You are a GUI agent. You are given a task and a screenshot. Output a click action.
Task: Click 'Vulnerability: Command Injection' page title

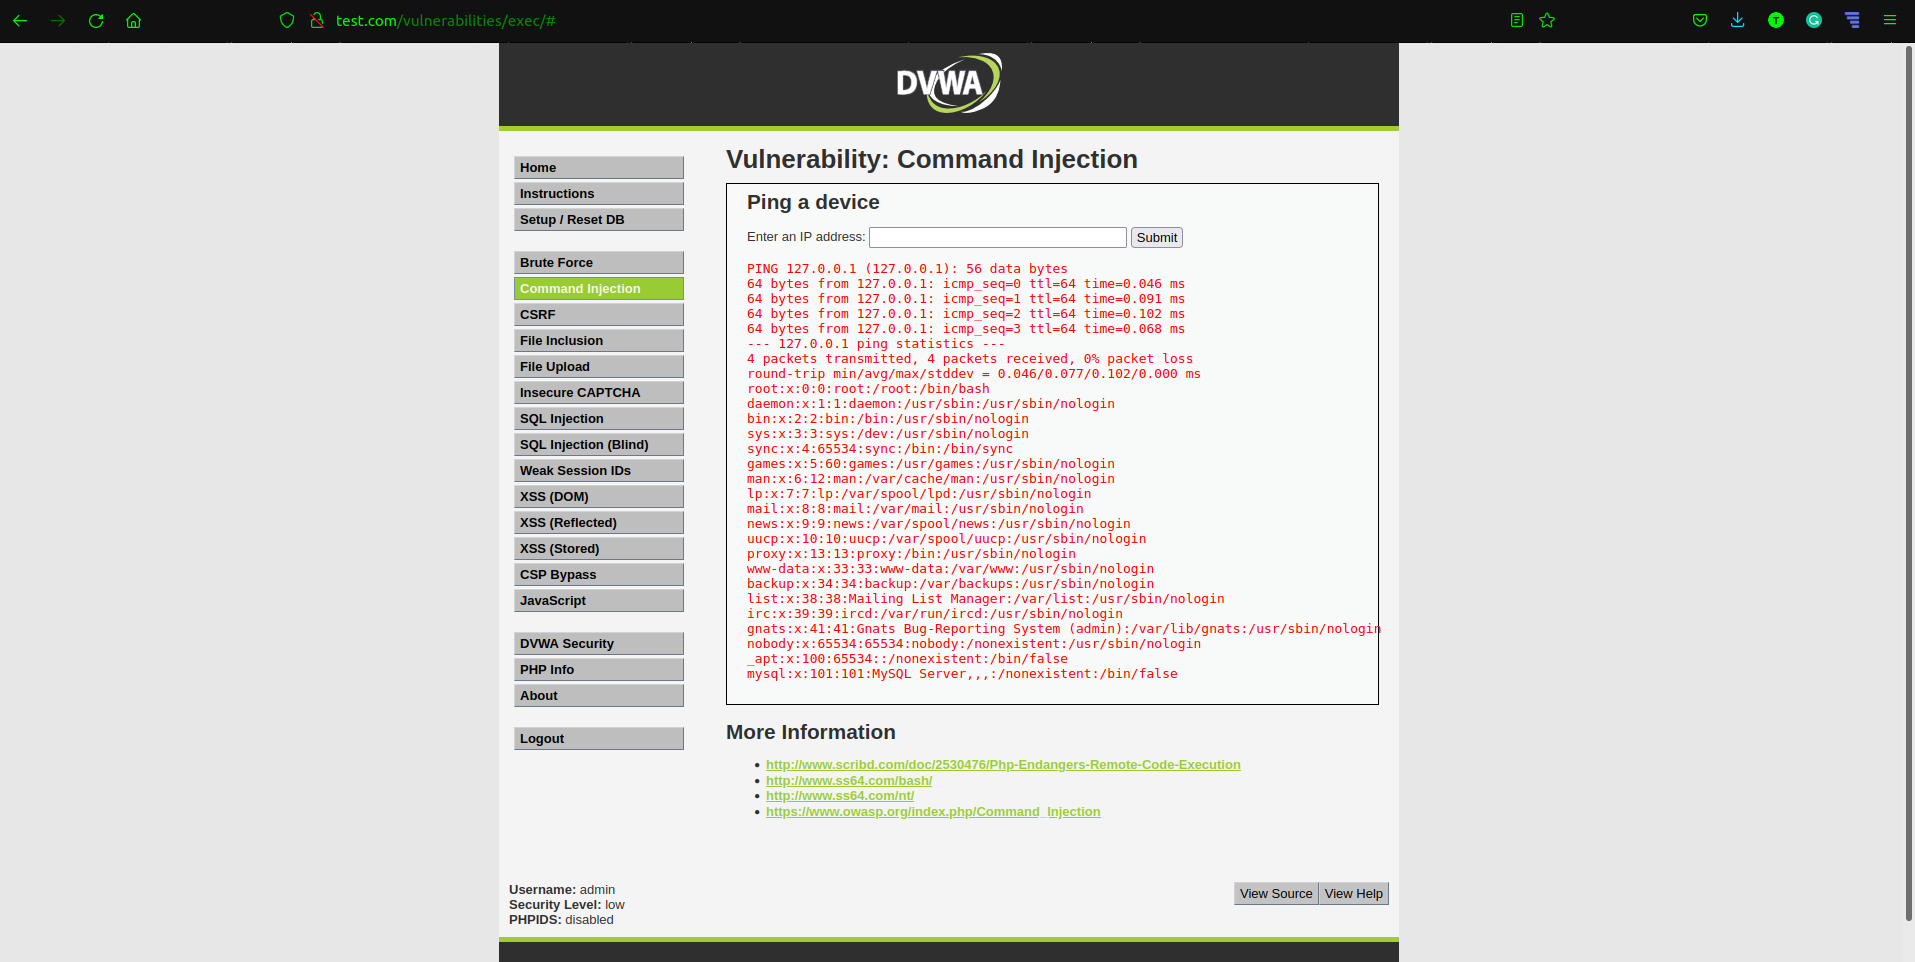pyautogui.click(x=932, y=159)
